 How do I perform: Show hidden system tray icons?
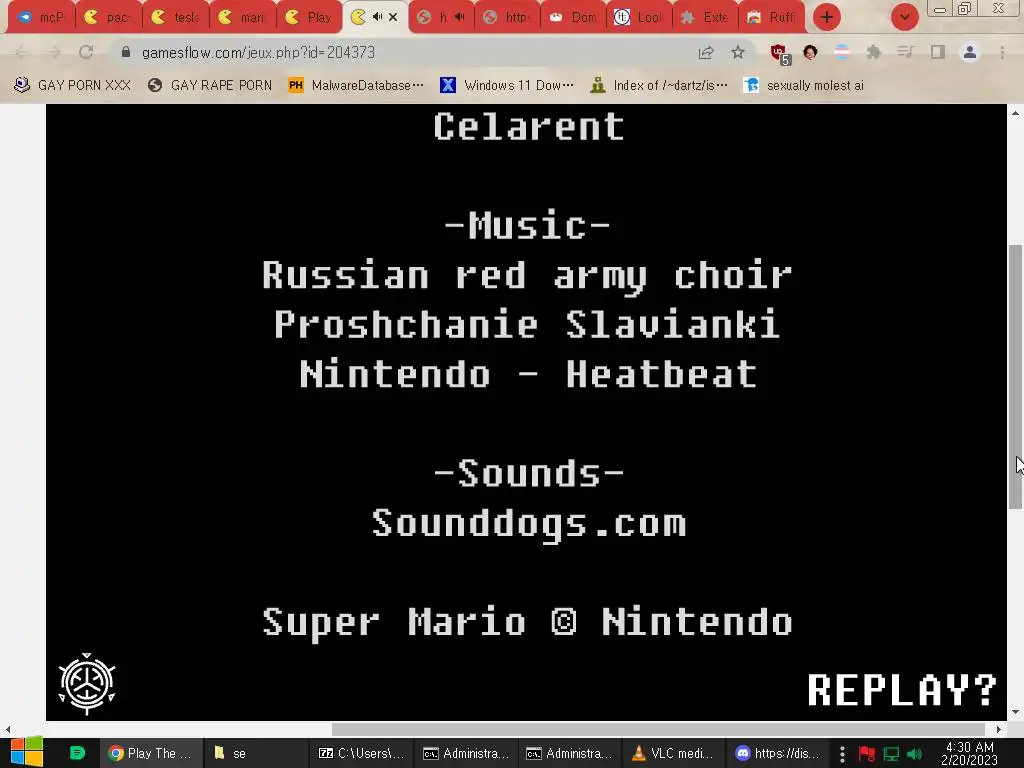(x=842, y=754)
